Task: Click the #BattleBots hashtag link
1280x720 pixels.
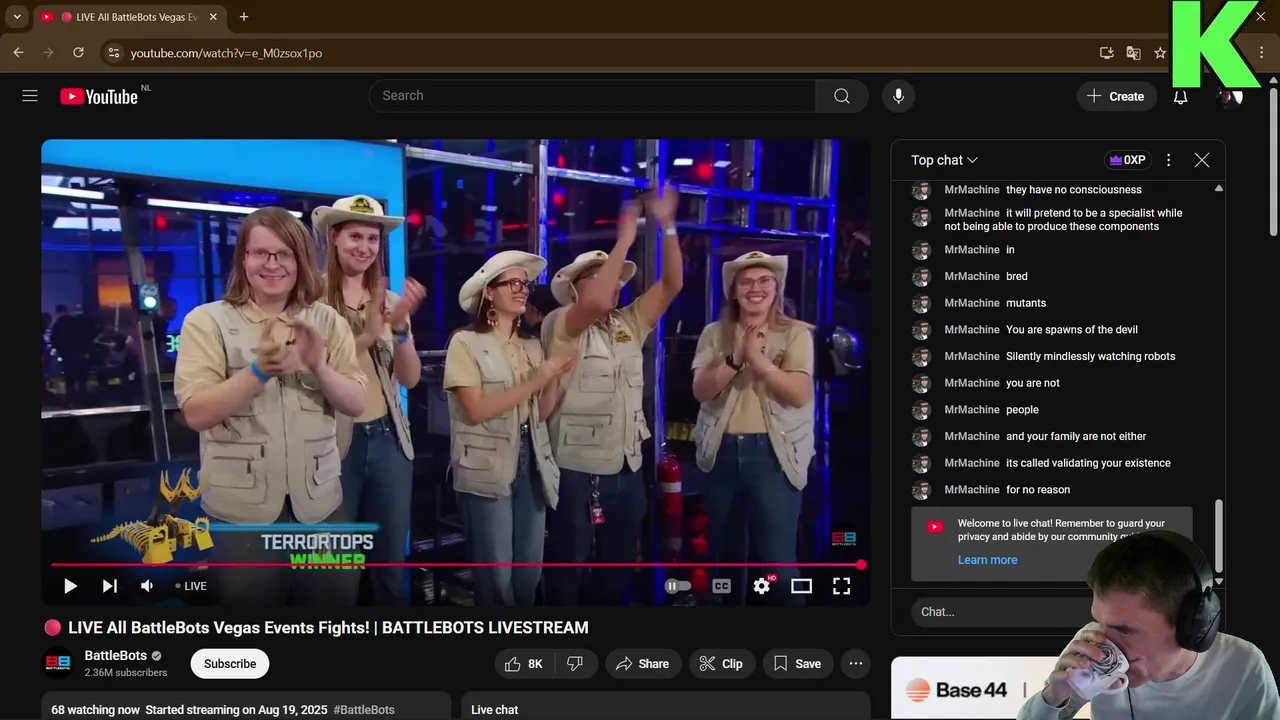Action: click(364, 710)
